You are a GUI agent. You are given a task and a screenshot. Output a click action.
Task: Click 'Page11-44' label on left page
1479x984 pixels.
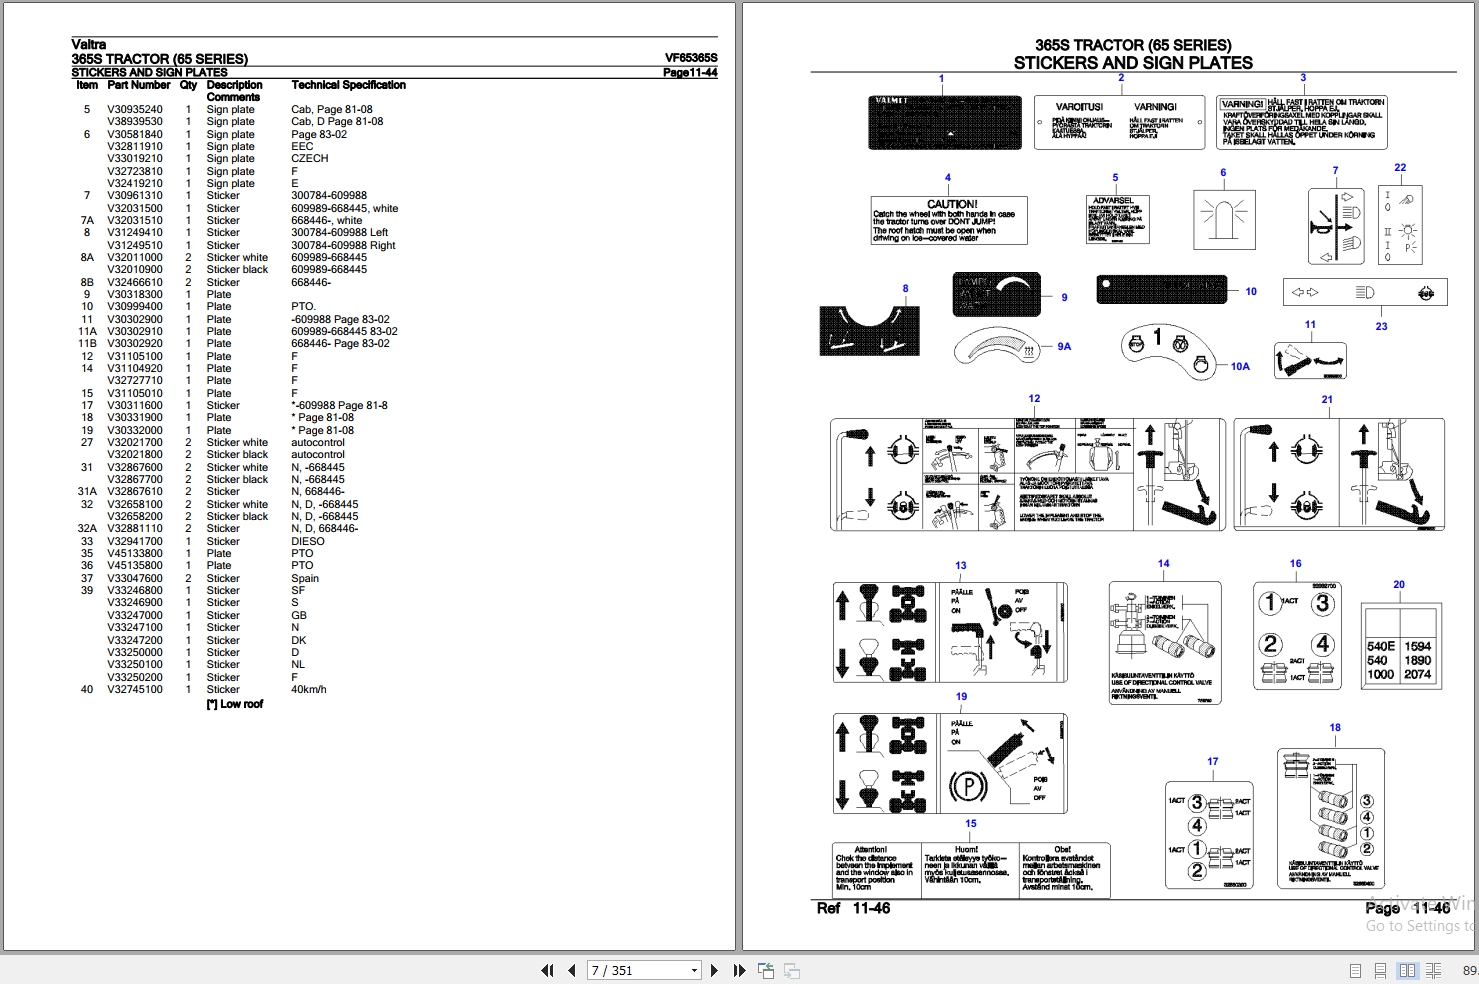690,72
